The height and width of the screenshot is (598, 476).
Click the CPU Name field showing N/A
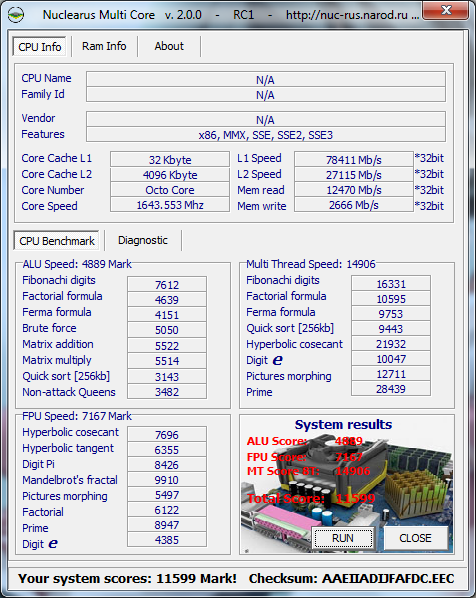265,79
